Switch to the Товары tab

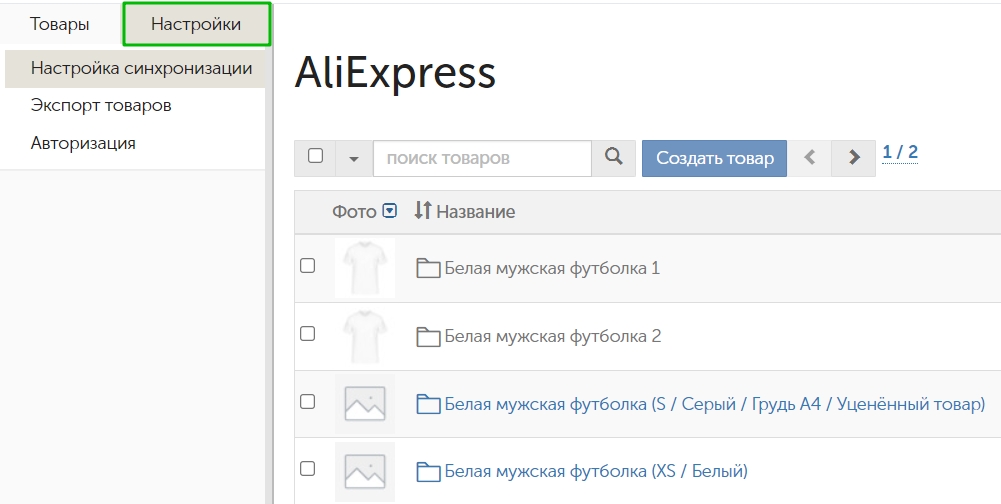pos(59,24)
